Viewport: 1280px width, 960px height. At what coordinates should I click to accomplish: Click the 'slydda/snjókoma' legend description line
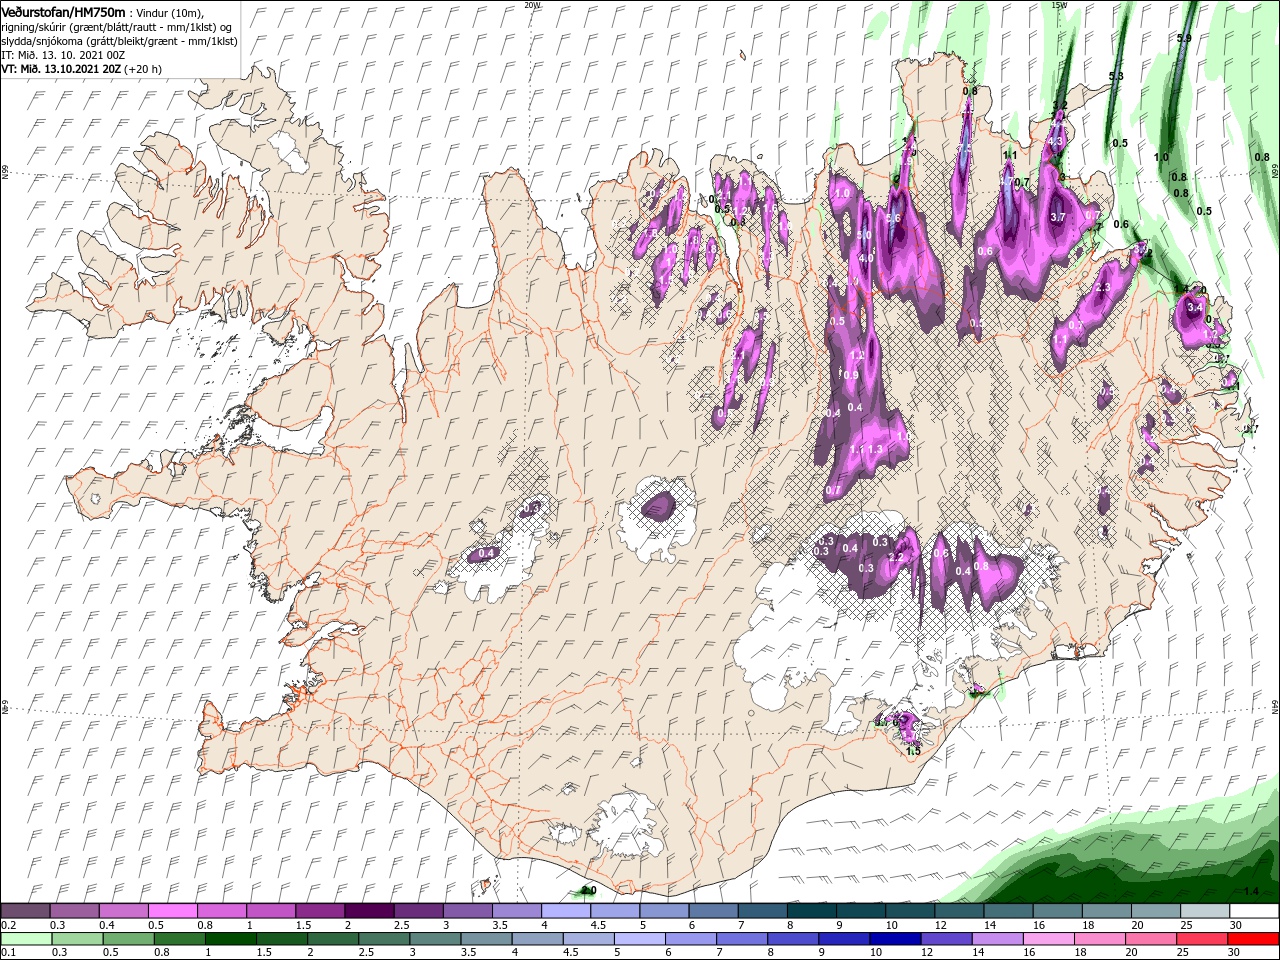coord(119,41)
